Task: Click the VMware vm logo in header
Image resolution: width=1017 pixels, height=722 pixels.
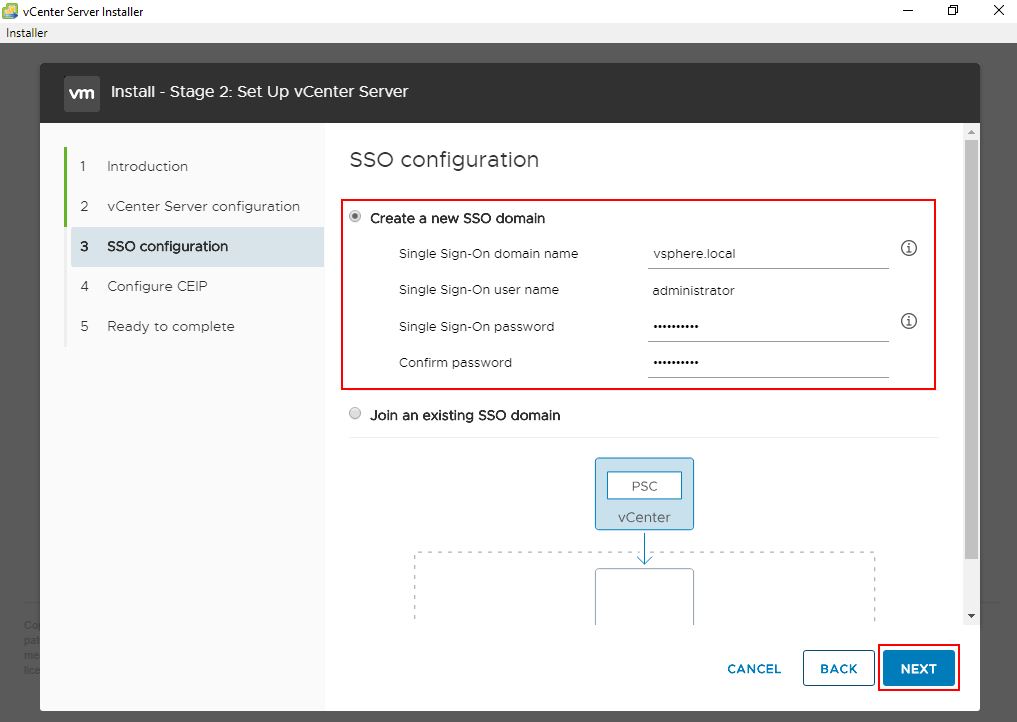Action: (x=82, y=93)
